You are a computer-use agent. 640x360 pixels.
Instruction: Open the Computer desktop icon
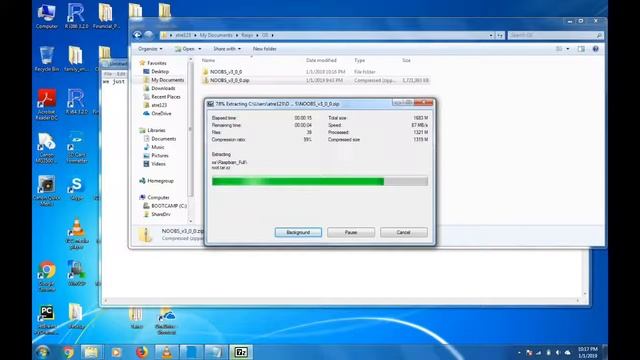click(x=47, y=16)
